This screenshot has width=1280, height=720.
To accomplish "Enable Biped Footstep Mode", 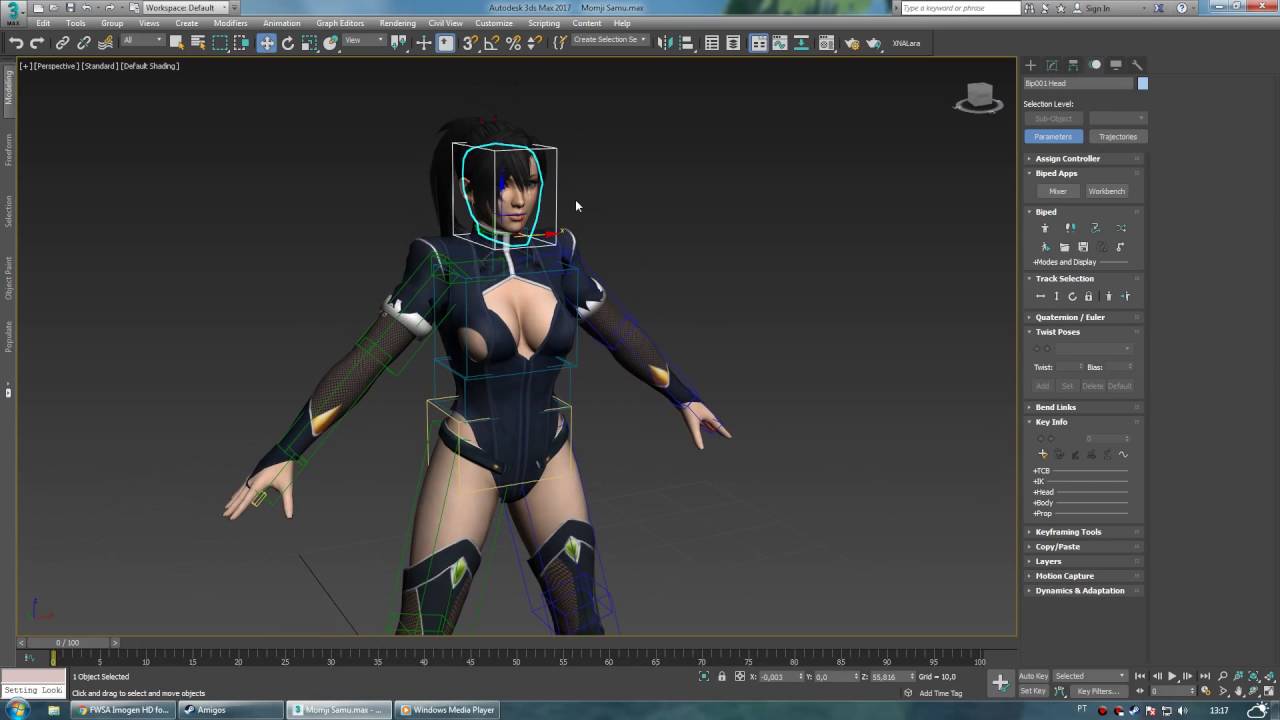I will (1070, 228).
